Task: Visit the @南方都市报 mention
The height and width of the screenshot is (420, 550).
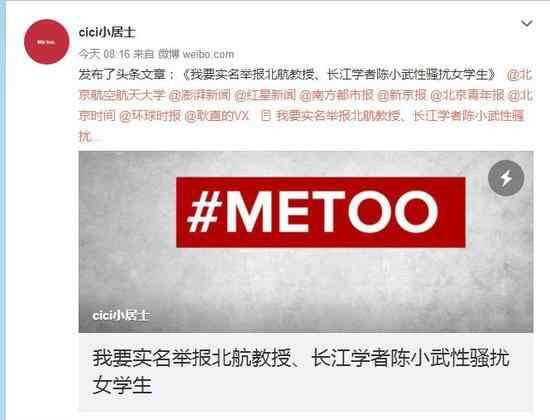Action: click(336, 95)
